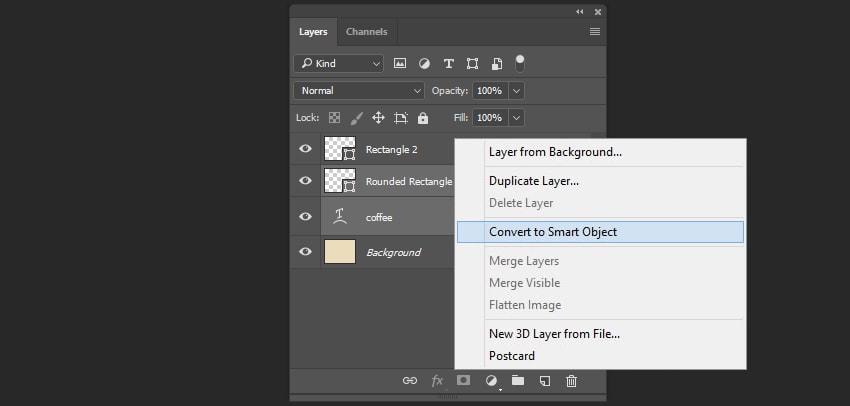This screenshot has height=406, width=850.
Task: Delete layer trash icon
Action: [x=571, y=381]
